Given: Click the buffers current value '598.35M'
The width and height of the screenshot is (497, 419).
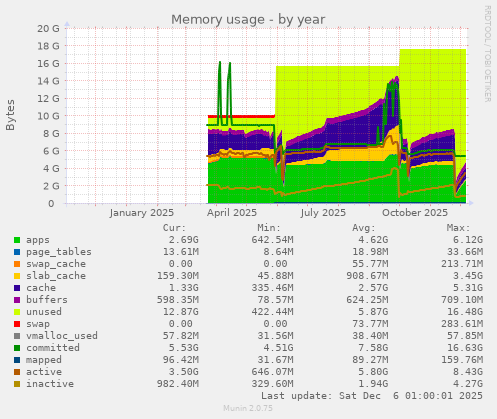Looking at the screenshot, I should point(178,300).
